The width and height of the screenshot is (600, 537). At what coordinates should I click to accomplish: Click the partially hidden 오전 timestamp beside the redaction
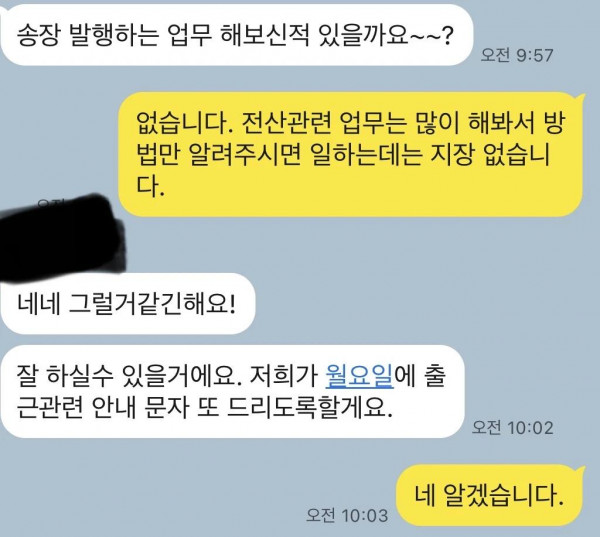click(50, 202)
